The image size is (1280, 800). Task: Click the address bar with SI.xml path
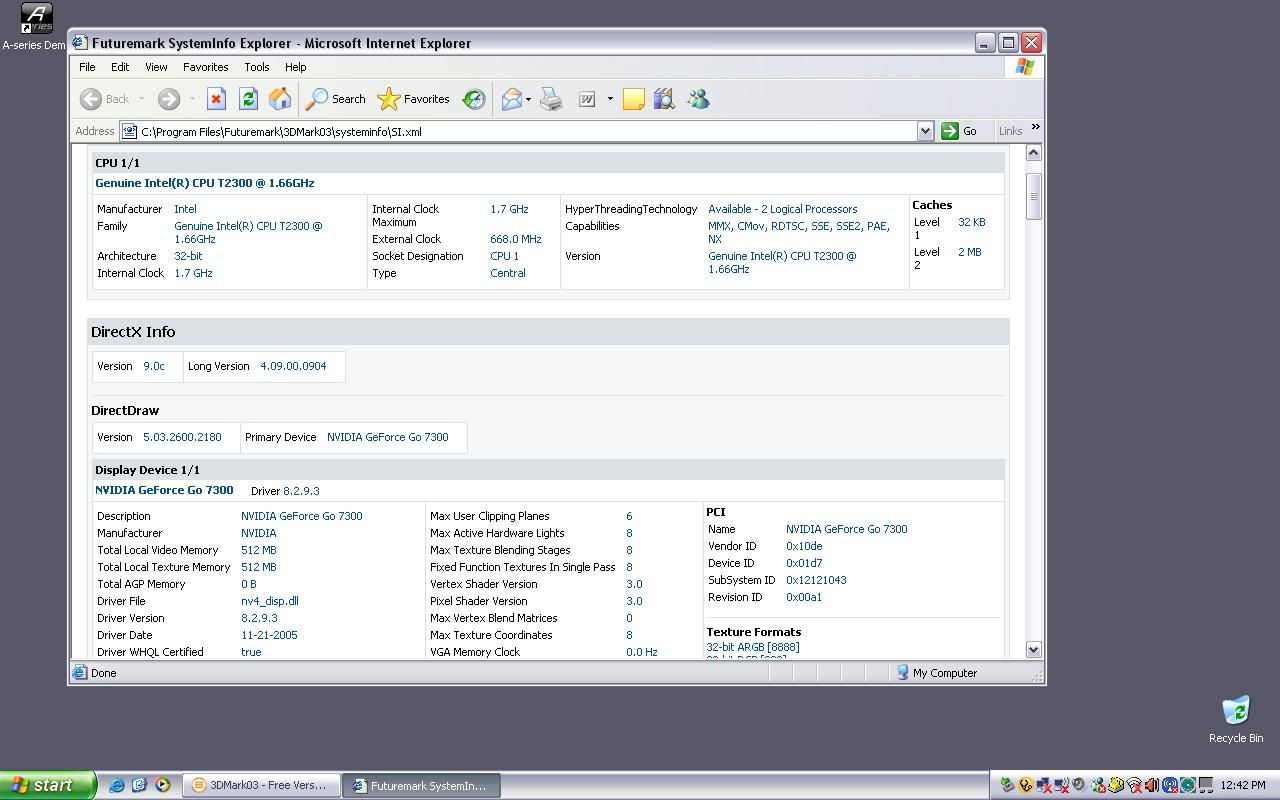coord(527,131)
